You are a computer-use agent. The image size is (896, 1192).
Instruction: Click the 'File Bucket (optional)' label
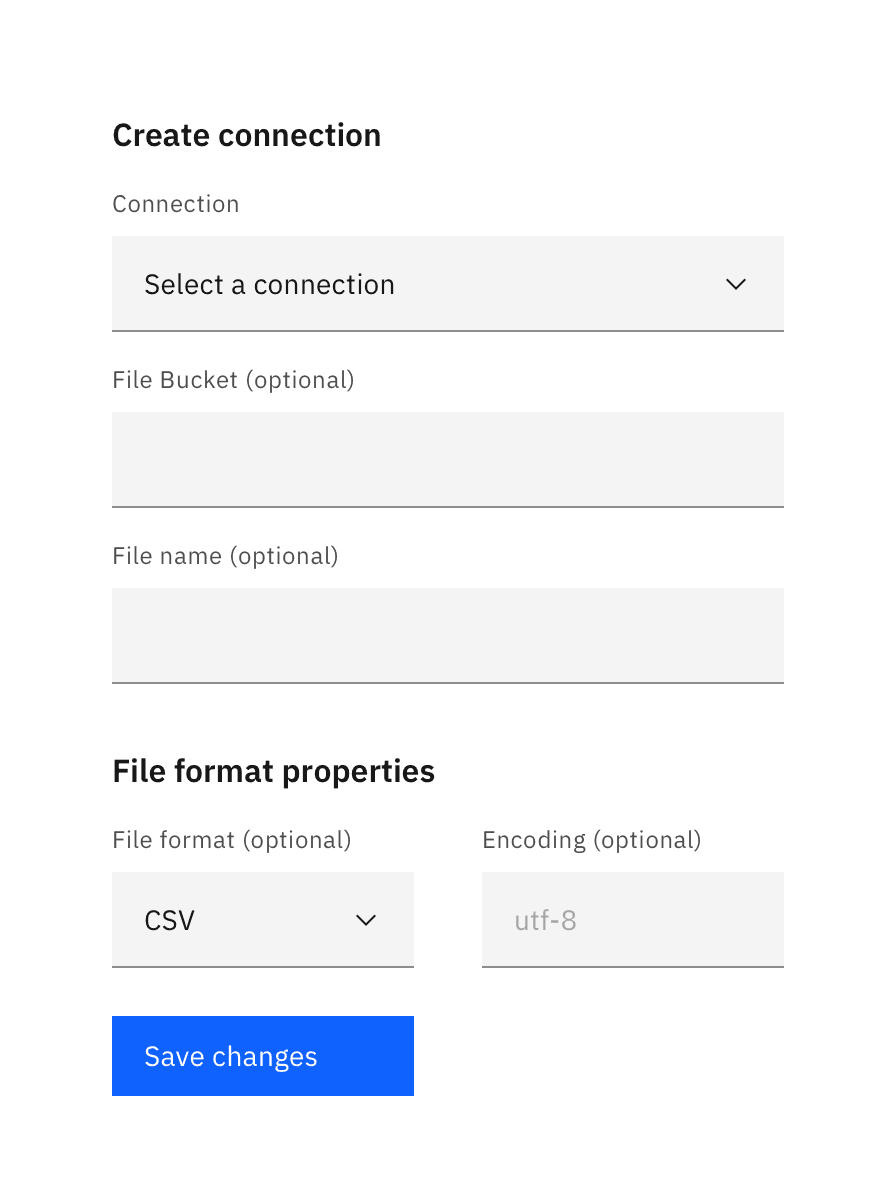coord(233,380)
